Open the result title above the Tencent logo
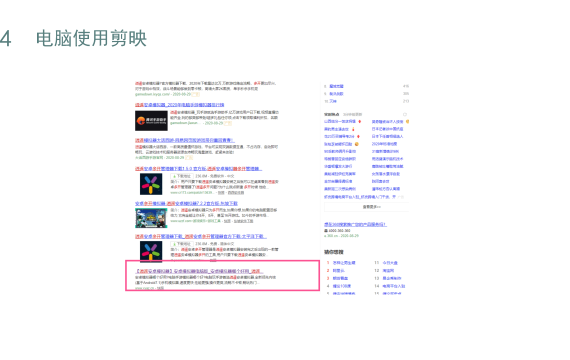The image size is (570, 360). tap(180, 105)
